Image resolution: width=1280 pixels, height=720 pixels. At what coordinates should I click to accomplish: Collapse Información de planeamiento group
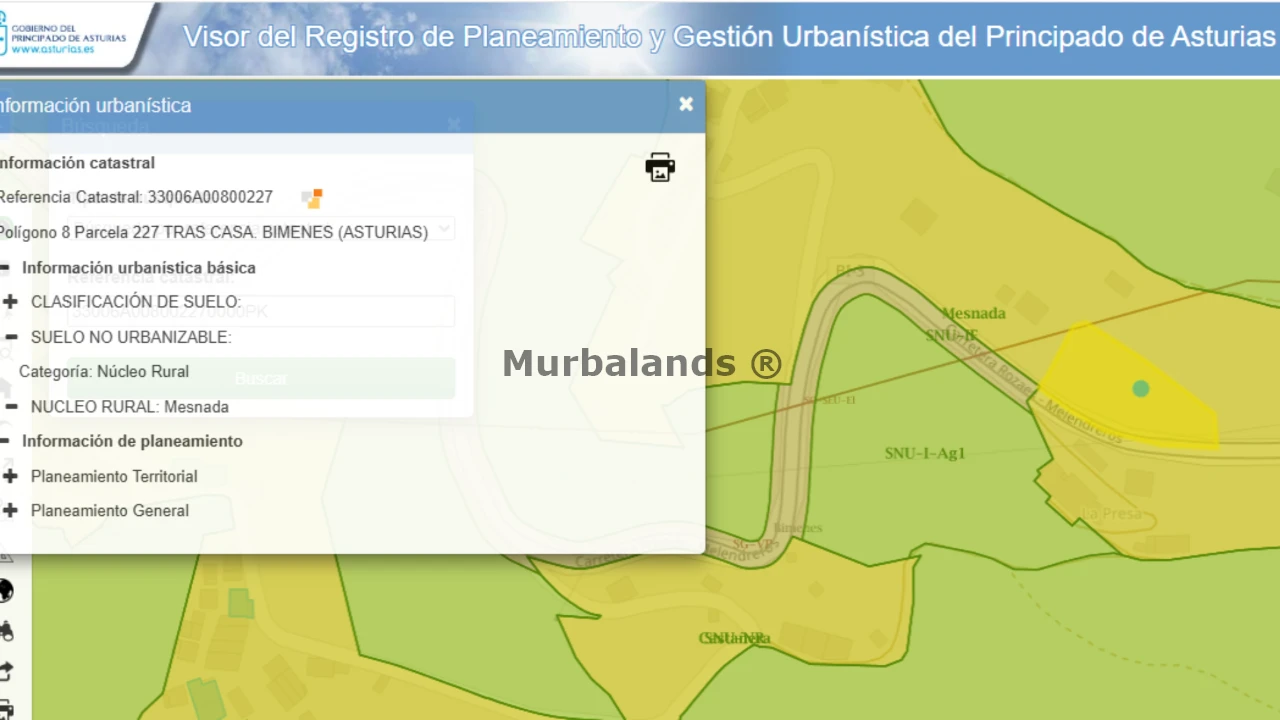coord(5,441)
